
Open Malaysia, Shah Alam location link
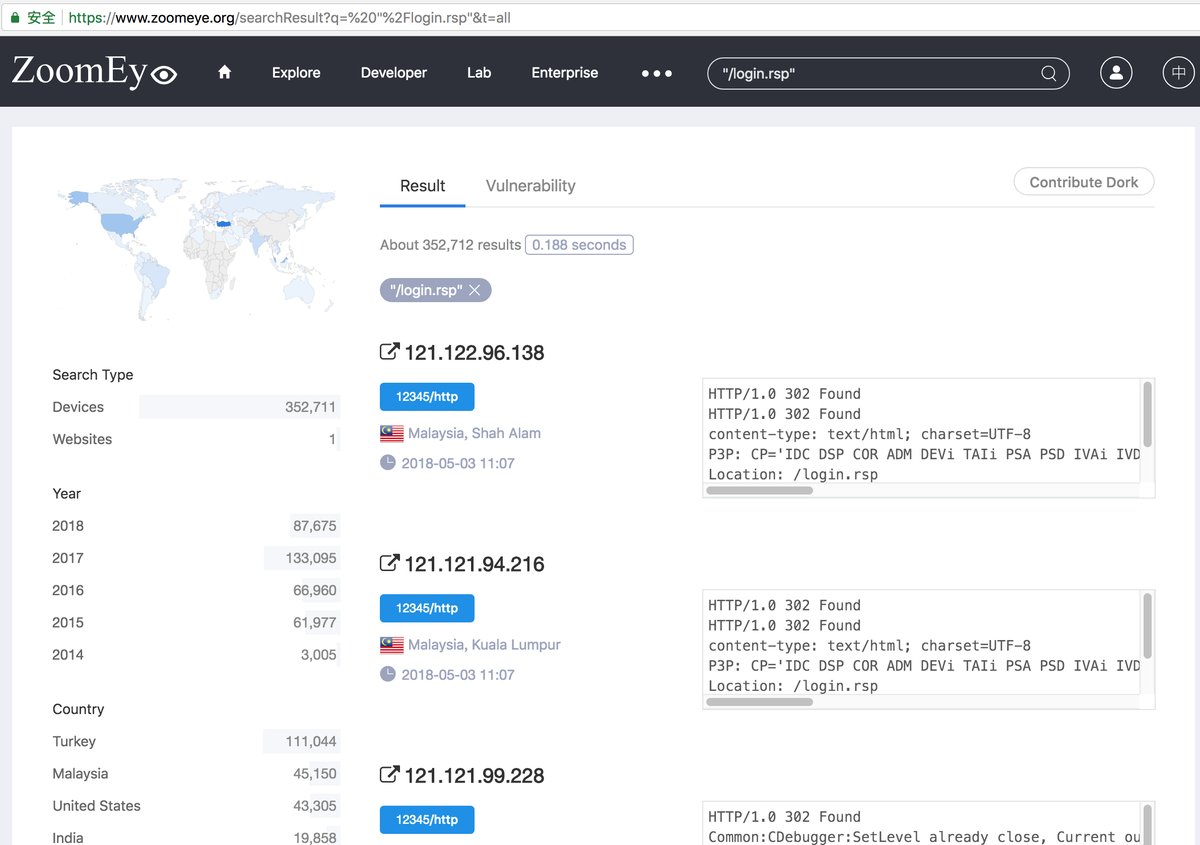pos(474,433)
